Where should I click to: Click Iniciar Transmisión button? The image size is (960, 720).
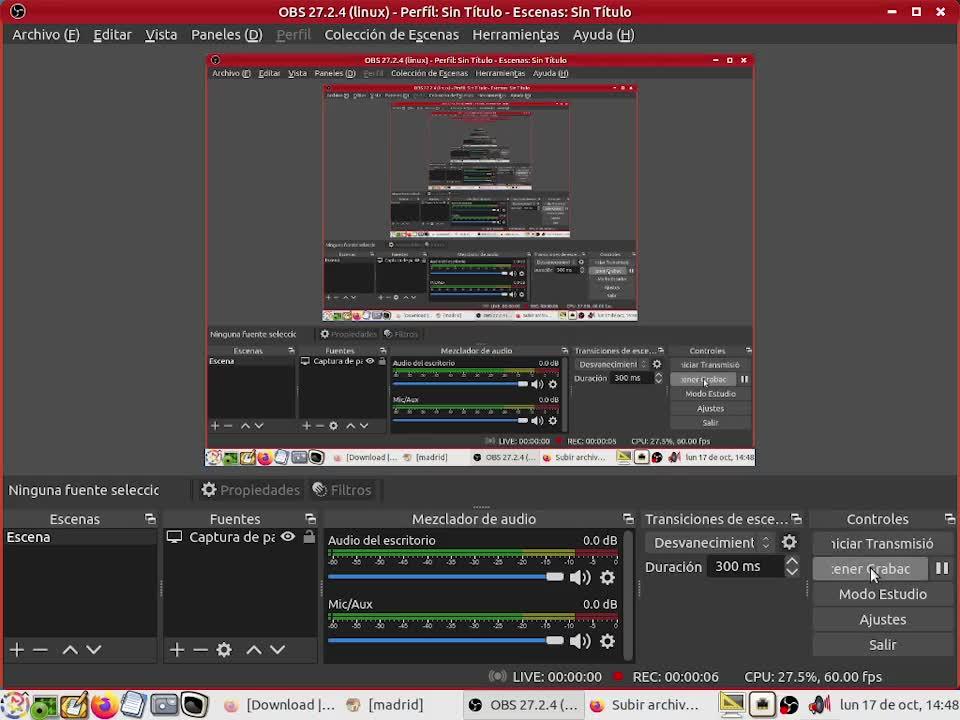click(882, 544)
